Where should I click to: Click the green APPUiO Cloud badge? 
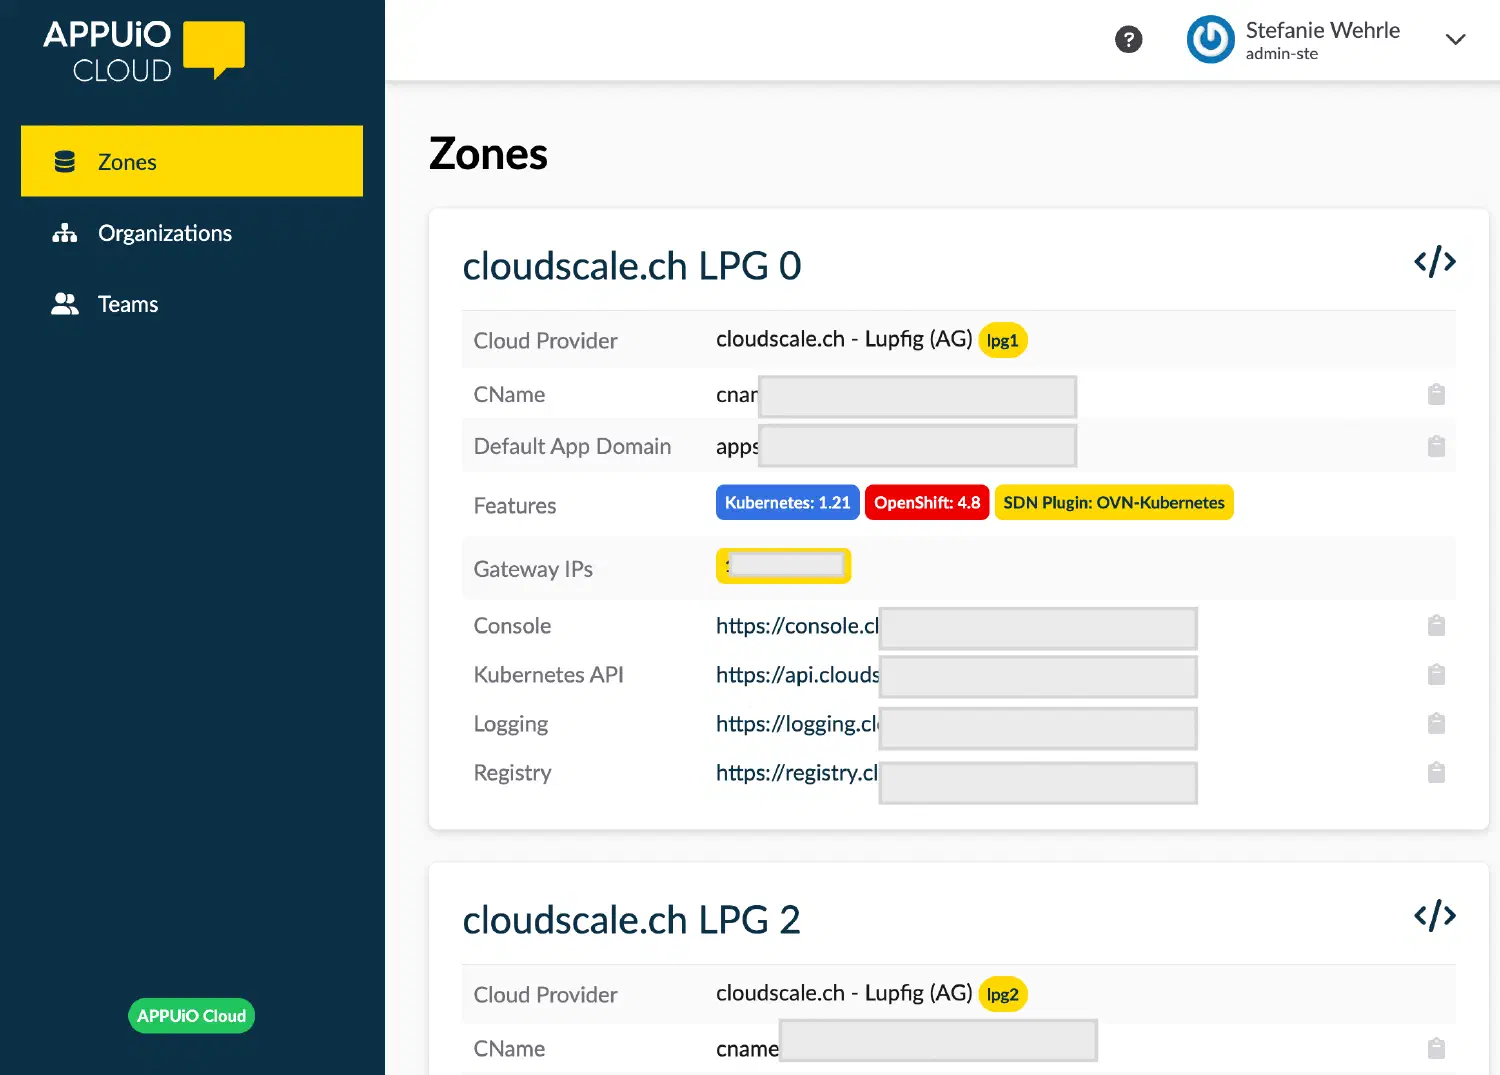click(x=191, y=1015)
